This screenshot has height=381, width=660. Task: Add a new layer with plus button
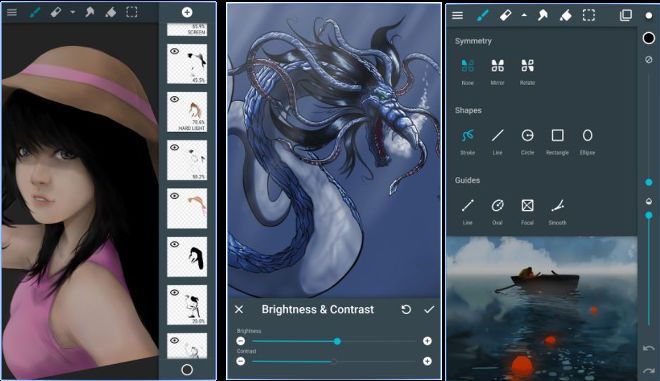point(187,12)
